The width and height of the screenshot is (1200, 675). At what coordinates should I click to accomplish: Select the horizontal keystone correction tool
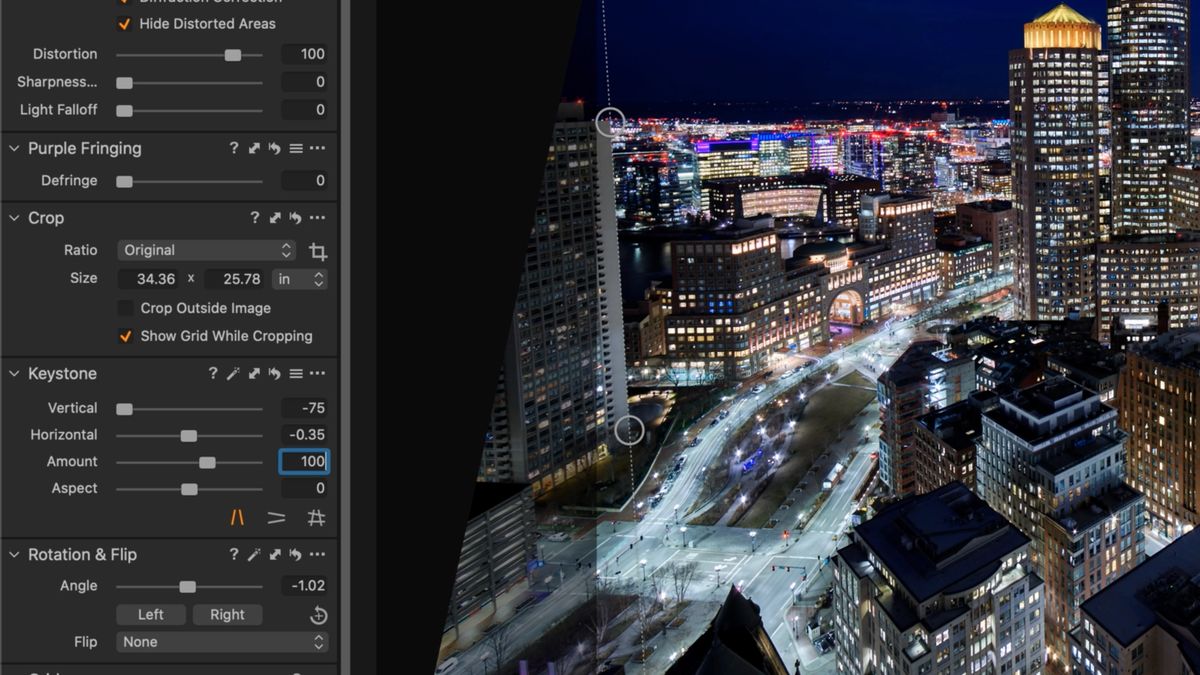pos(277,517)
